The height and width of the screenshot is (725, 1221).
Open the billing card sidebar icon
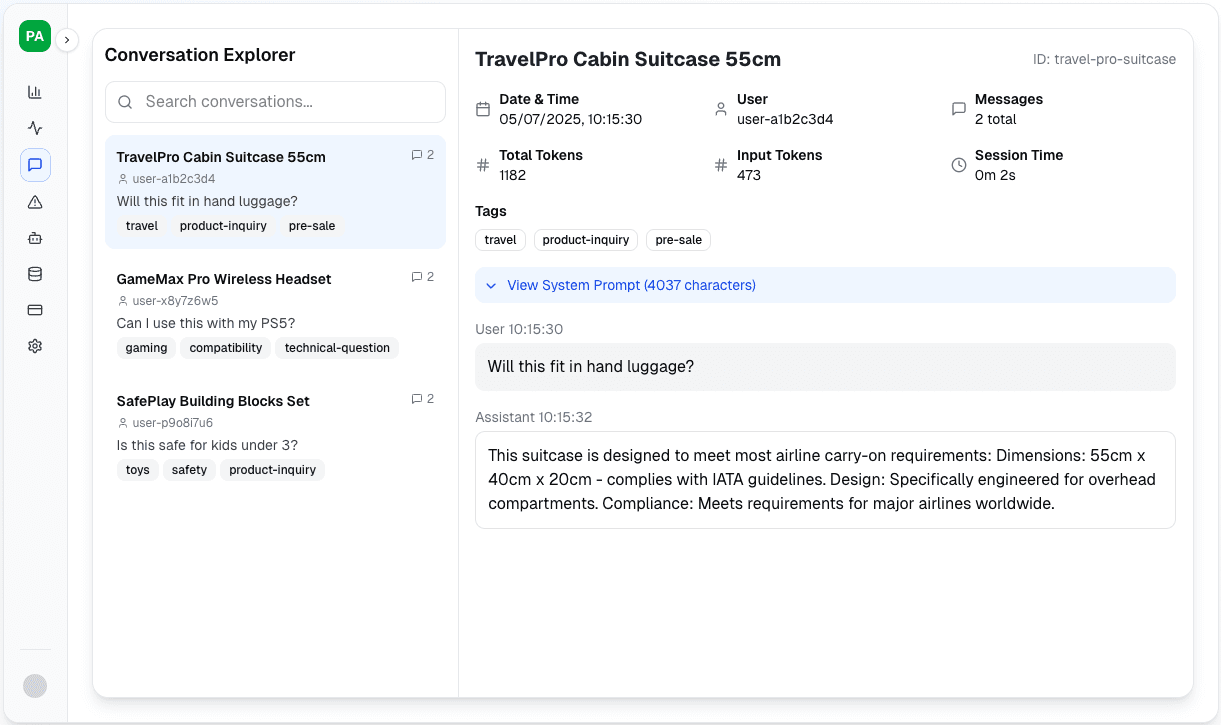tap(35, 310)
